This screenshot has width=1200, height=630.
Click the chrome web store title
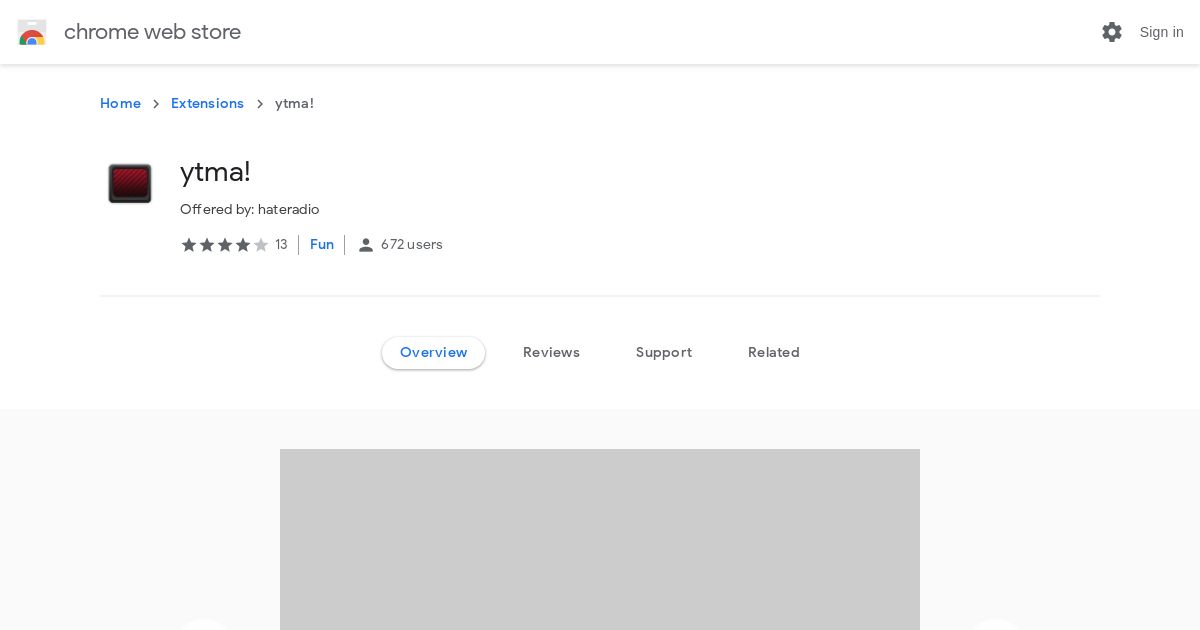152,32
